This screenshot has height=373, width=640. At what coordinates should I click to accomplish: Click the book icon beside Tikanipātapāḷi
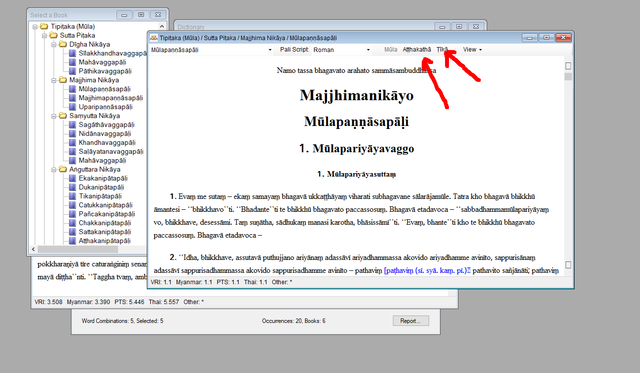tap(72, 196)
